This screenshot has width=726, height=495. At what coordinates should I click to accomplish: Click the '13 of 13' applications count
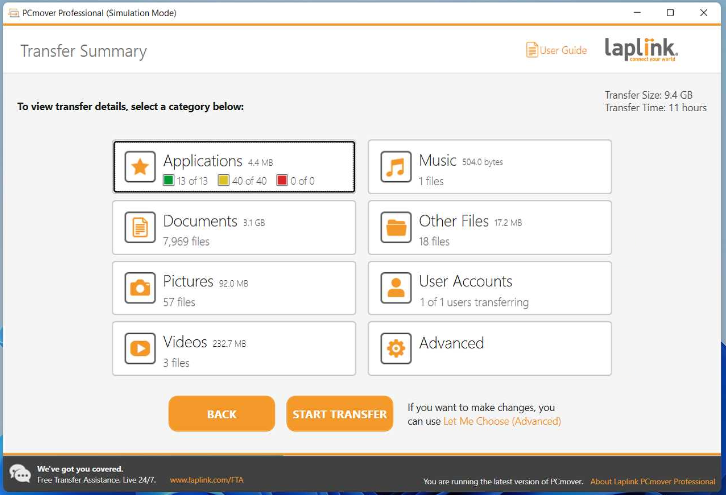pyautogui.click(x=192, y=181)
